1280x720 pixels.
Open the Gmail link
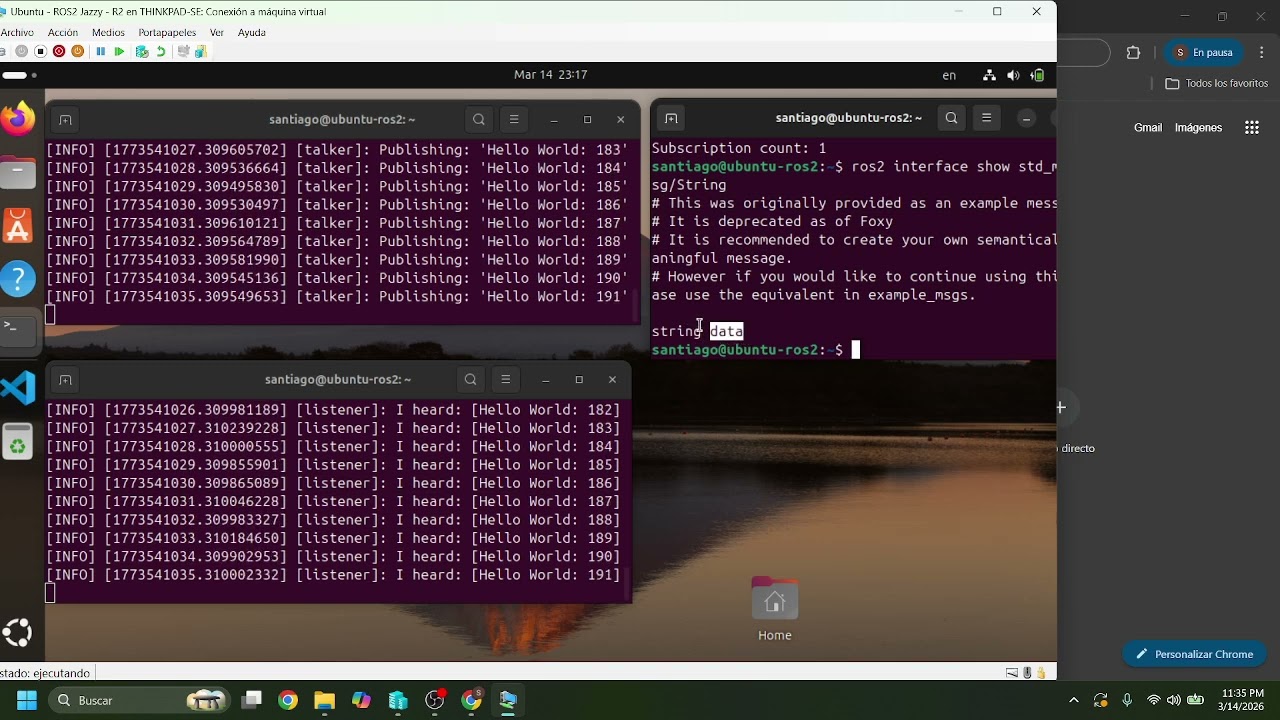pyautogui.click(x=1148, y=128)
